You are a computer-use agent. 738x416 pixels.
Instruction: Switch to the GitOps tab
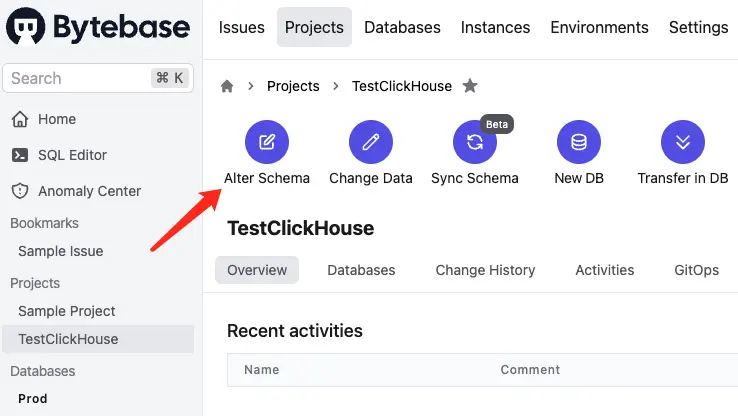tap(697, 270)
